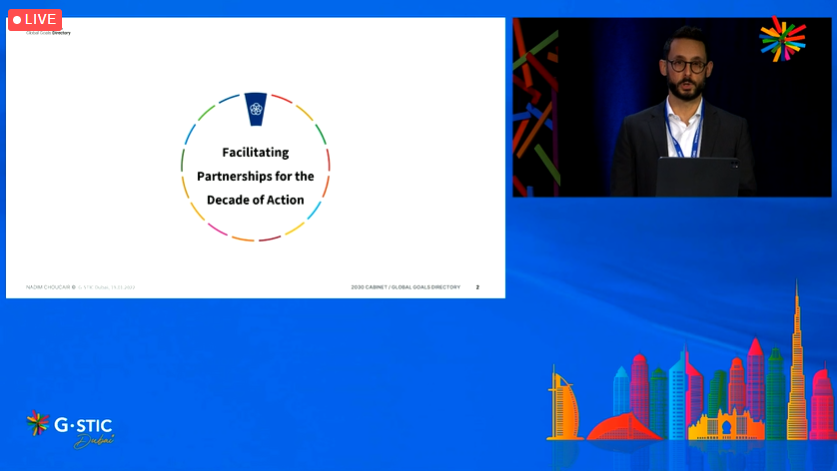Click the colorful starburst logo on speaker video
837x471 pixels.
point(783,39)
